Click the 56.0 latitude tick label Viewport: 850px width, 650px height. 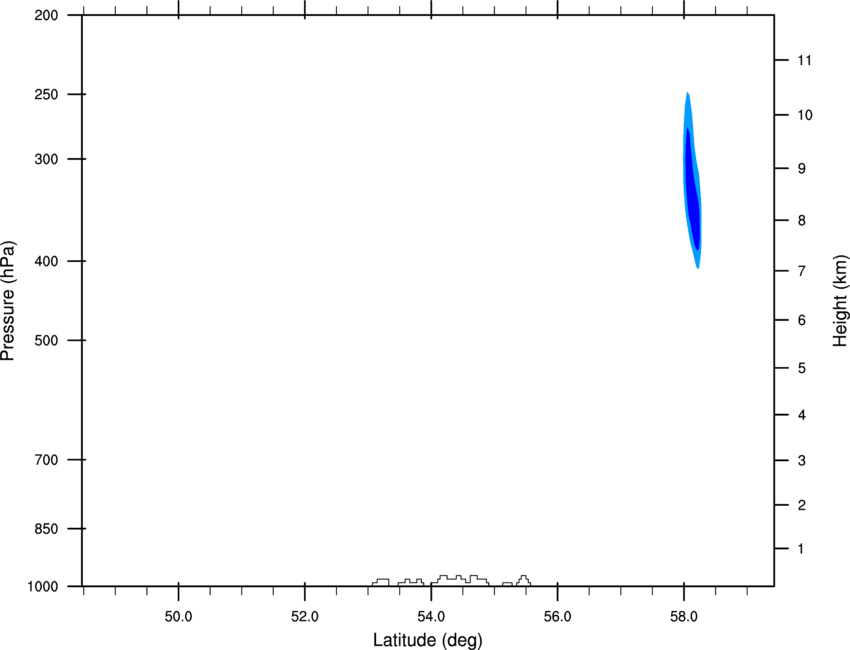point(557,616)
